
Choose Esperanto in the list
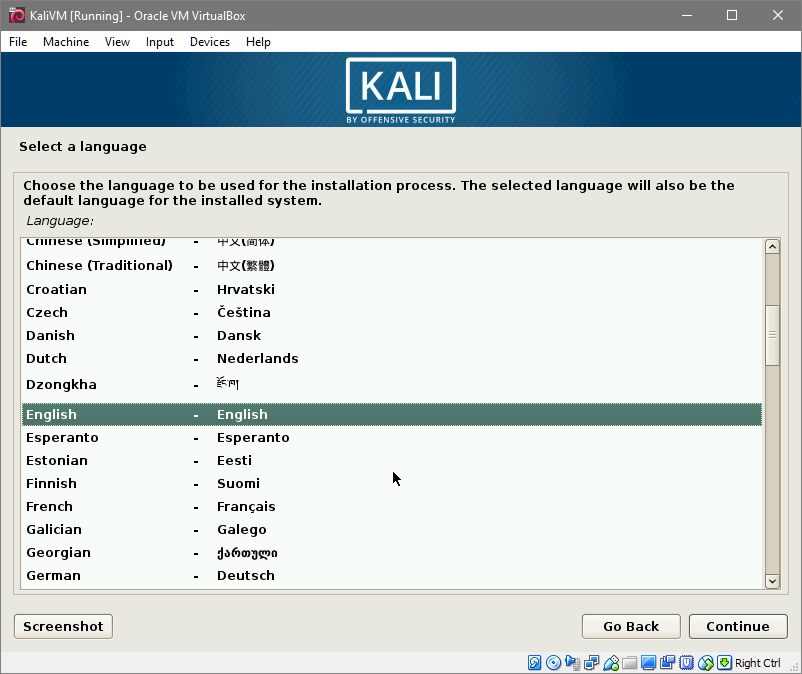tap(392, 438)
